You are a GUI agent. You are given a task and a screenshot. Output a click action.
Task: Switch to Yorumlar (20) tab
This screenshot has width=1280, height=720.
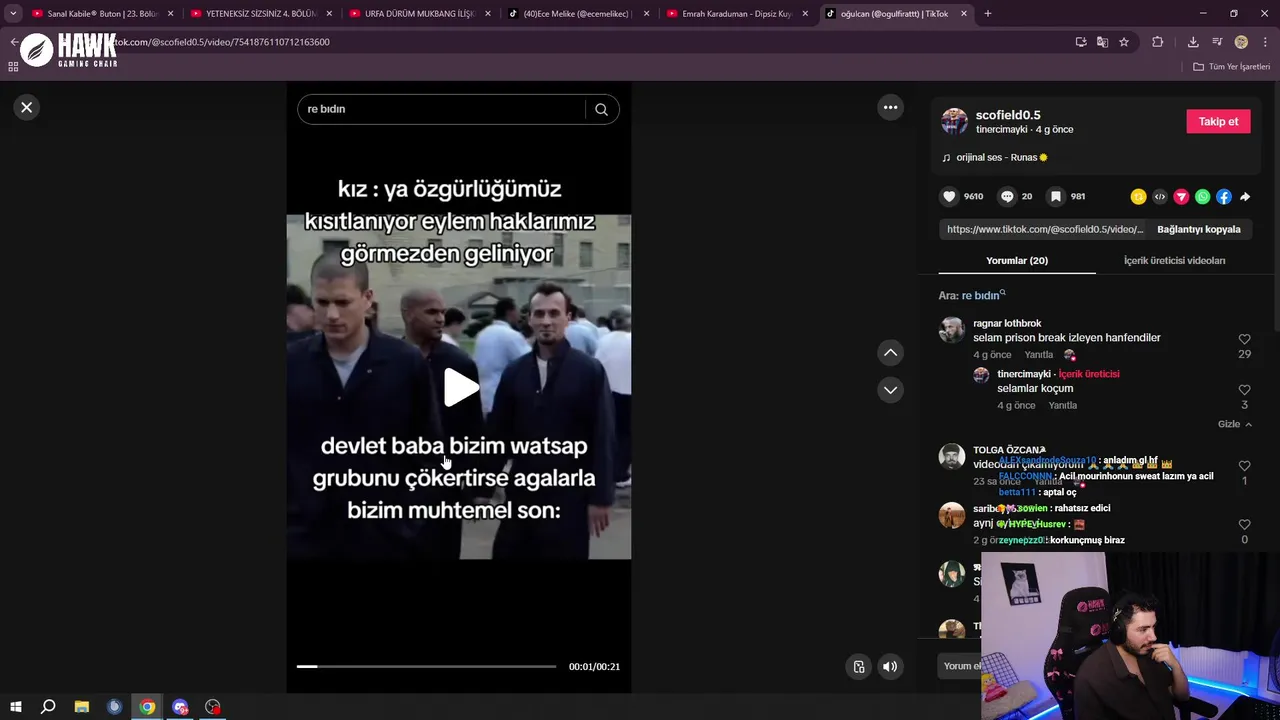point(1017,260)
